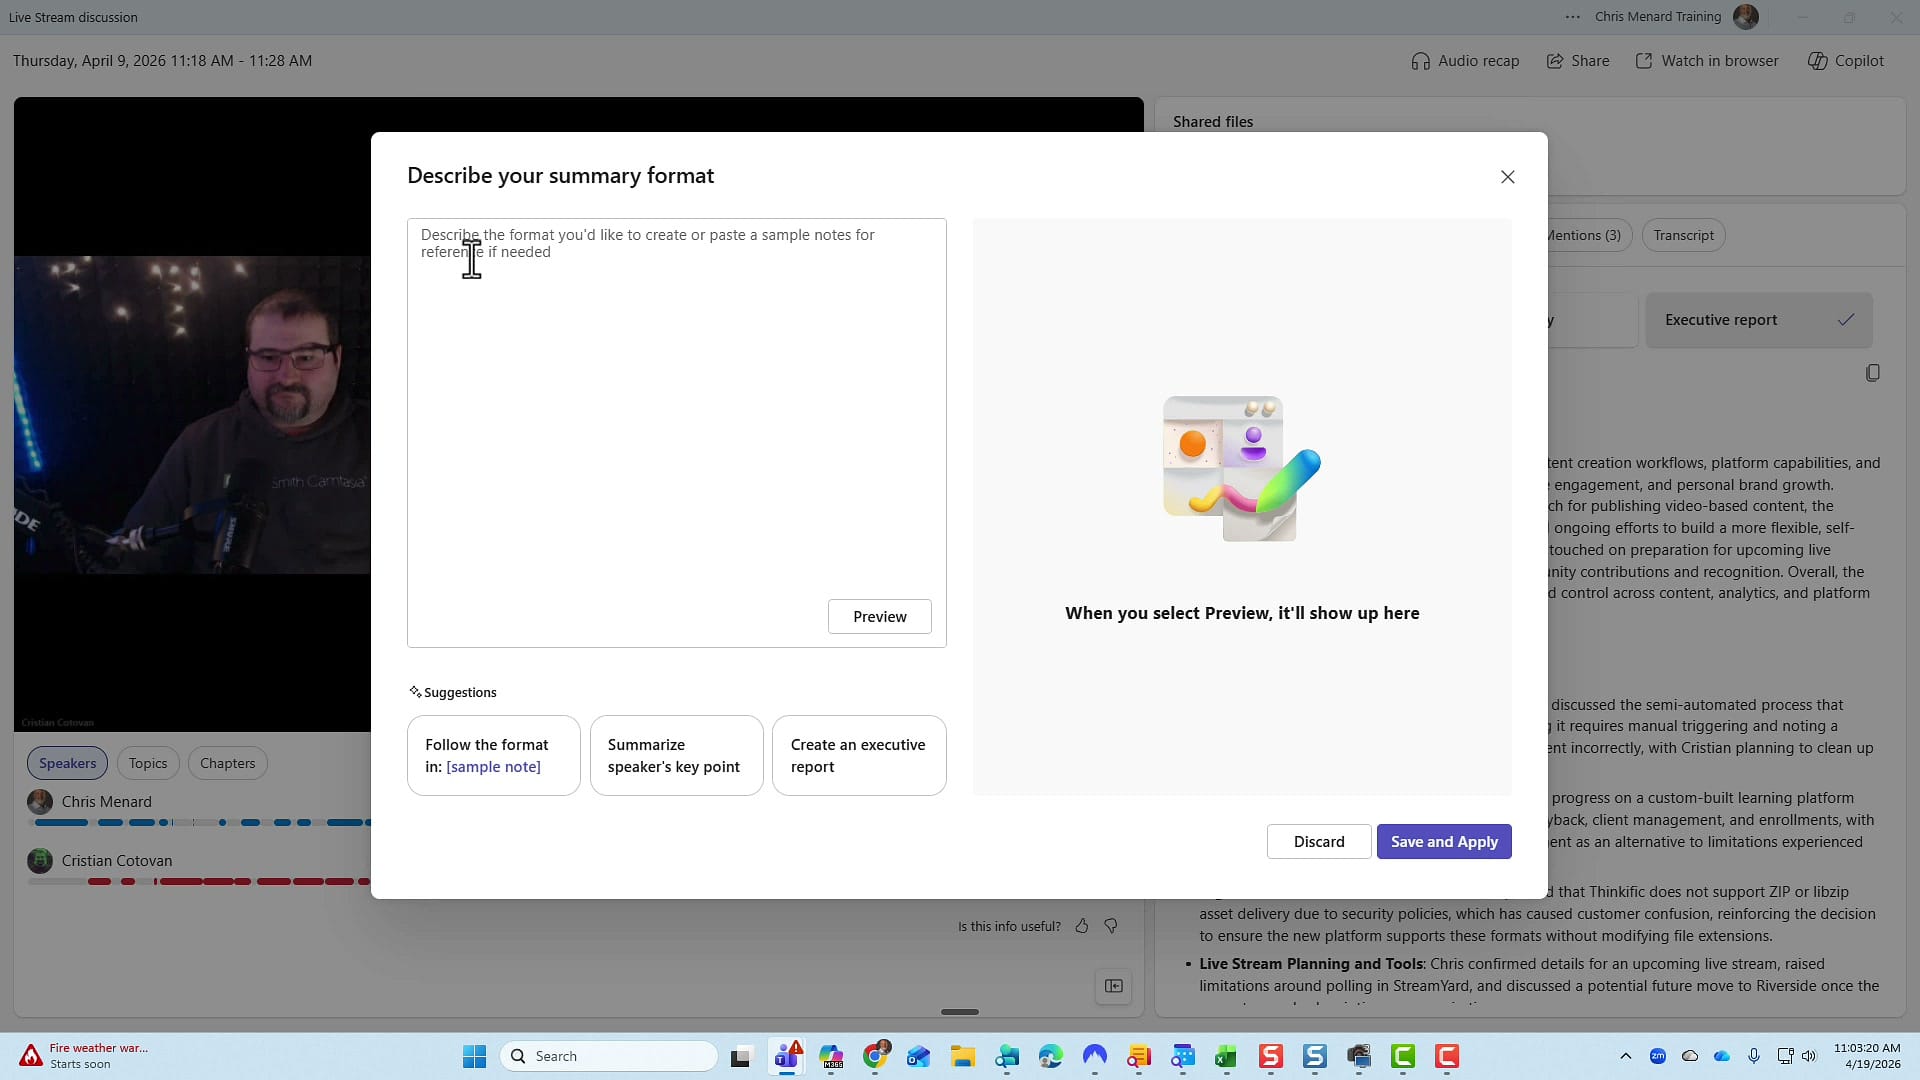Viewport: 1920px width, 1080px height.
Task: Launch Copilot from the top bar
Action: pyautogui.click(x=1844, y=60)
